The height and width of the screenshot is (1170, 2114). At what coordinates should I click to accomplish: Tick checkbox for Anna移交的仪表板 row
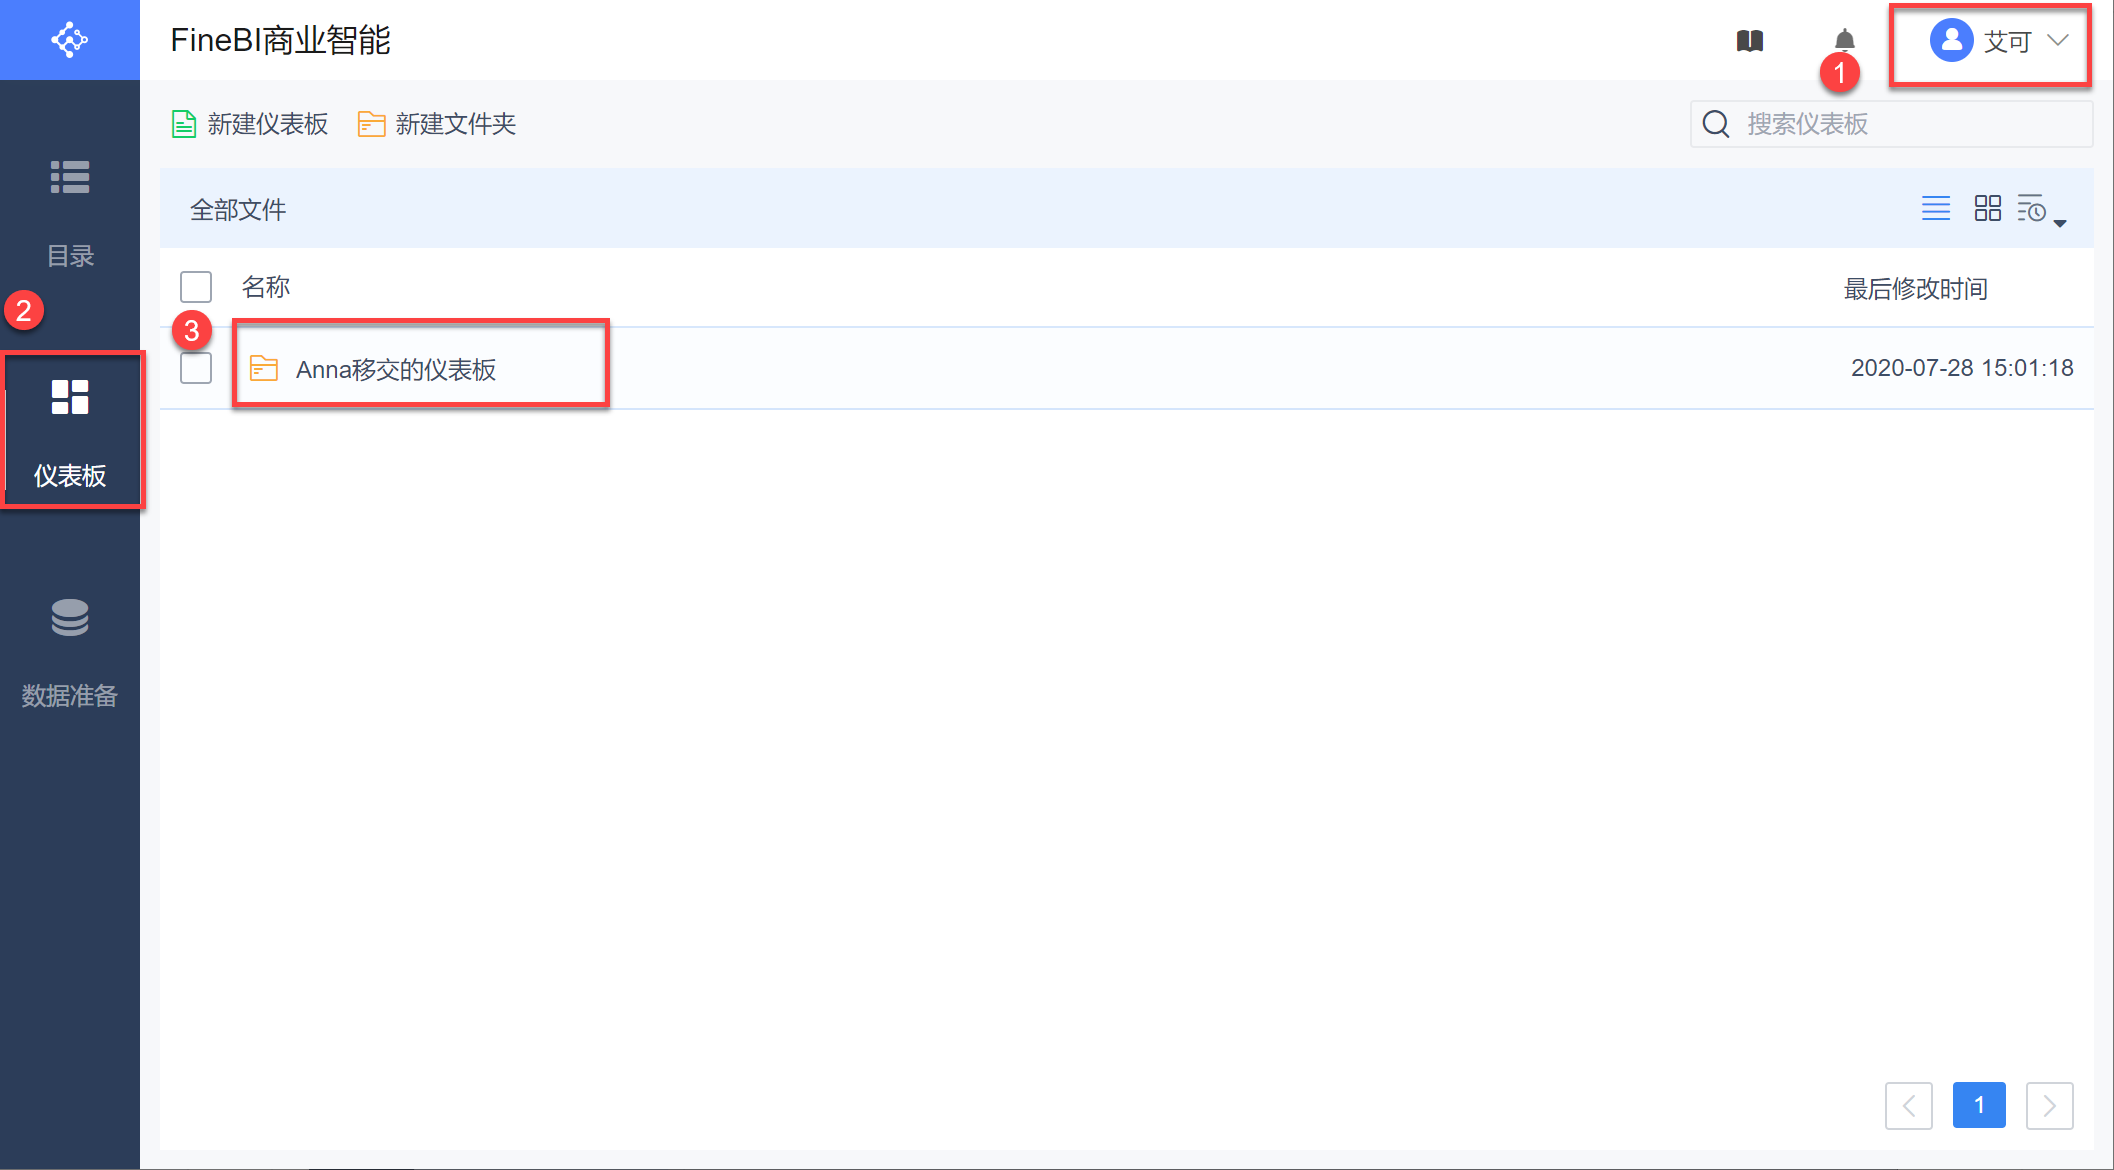click(196, 368)
